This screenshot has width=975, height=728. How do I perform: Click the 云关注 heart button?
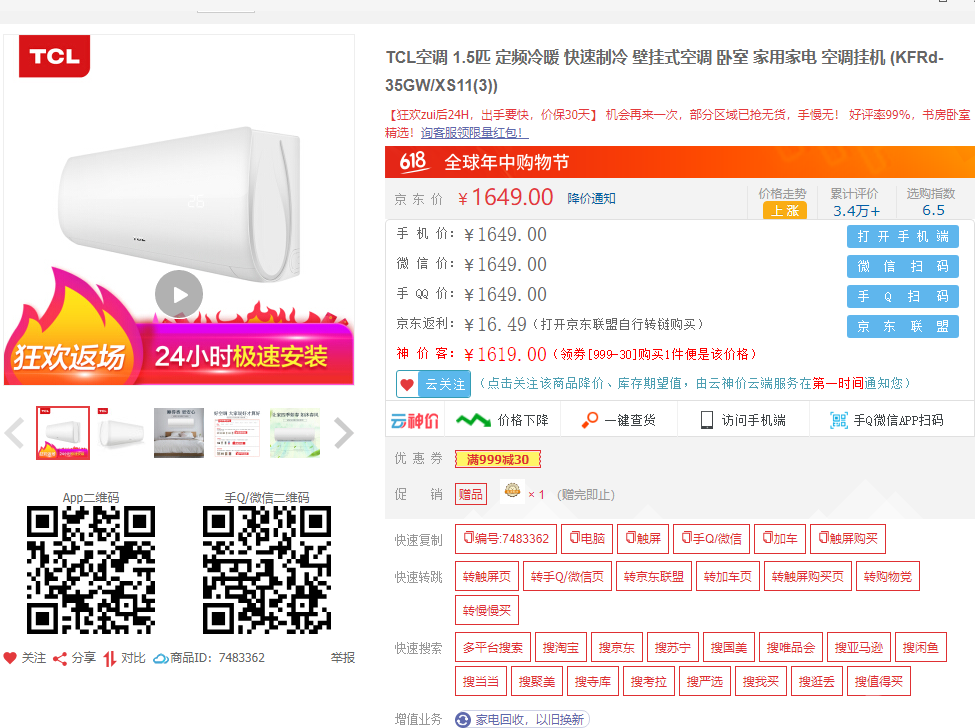coord(433,384)
